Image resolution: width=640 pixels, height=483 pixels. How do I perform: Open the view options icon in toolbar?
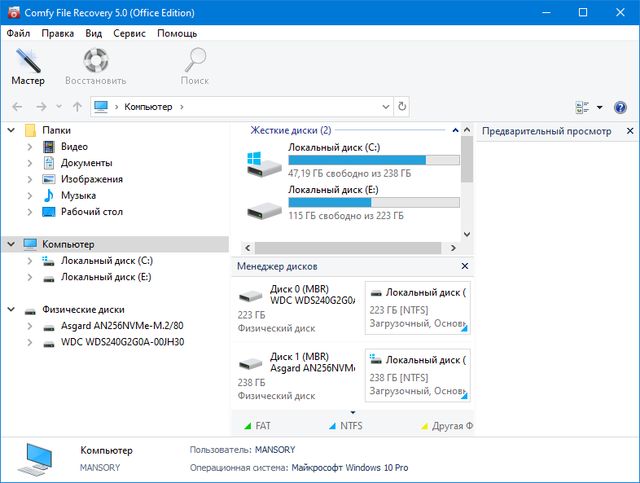click(x=583, y=107)
